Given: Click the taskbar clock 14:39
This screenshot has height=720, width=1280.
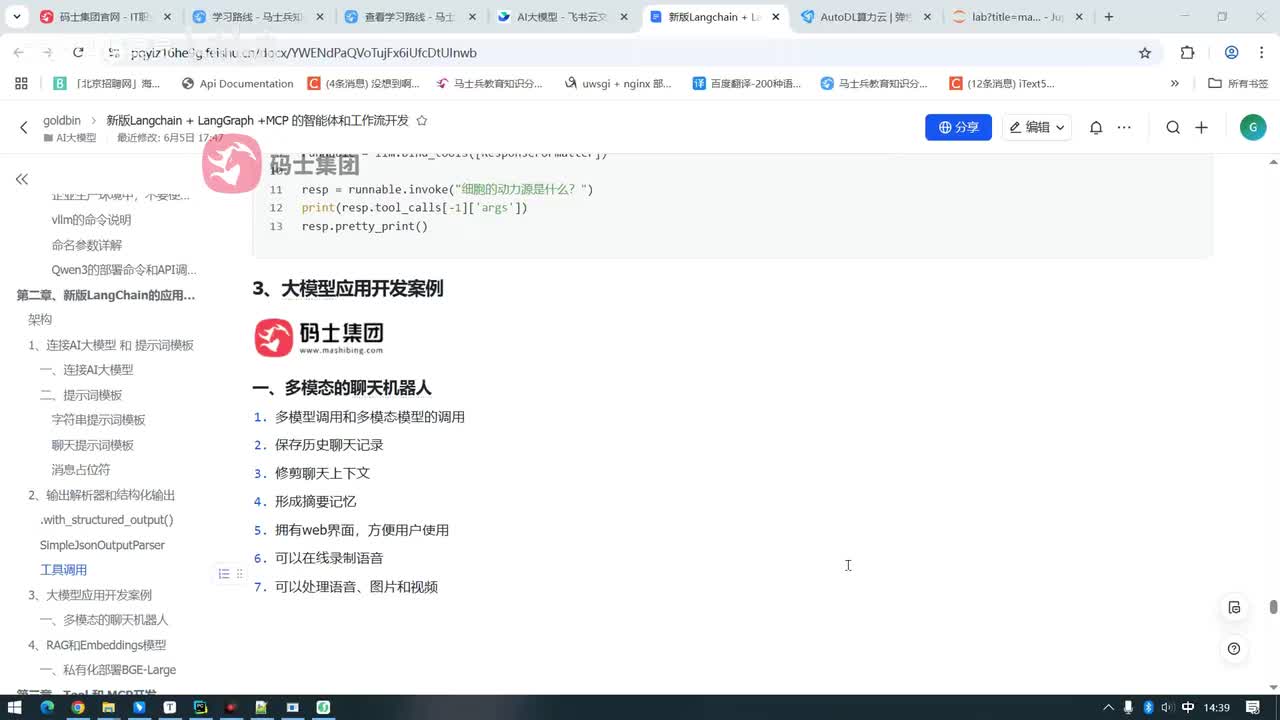Looking at the screenshot, I should point(1217,707).
